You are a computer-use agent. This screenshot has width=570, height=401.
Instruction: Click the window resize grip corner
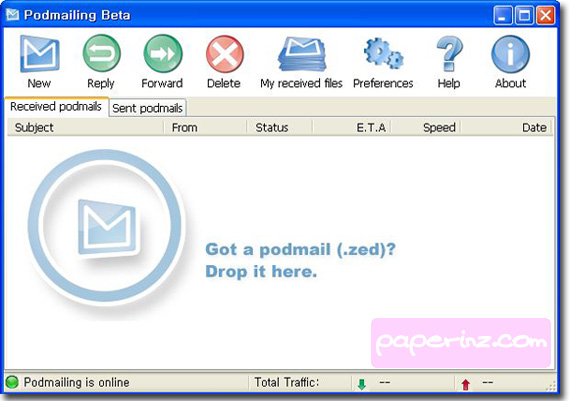(x=551, y=386)
